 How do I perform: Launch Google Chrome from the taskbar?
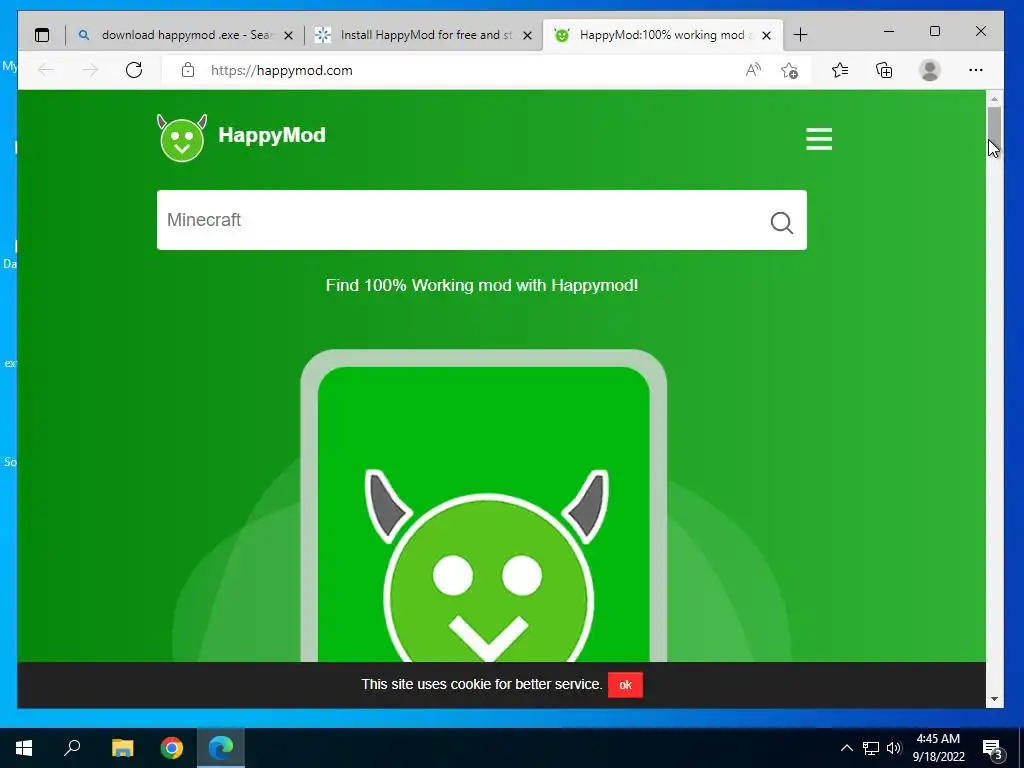coord(172,748)
